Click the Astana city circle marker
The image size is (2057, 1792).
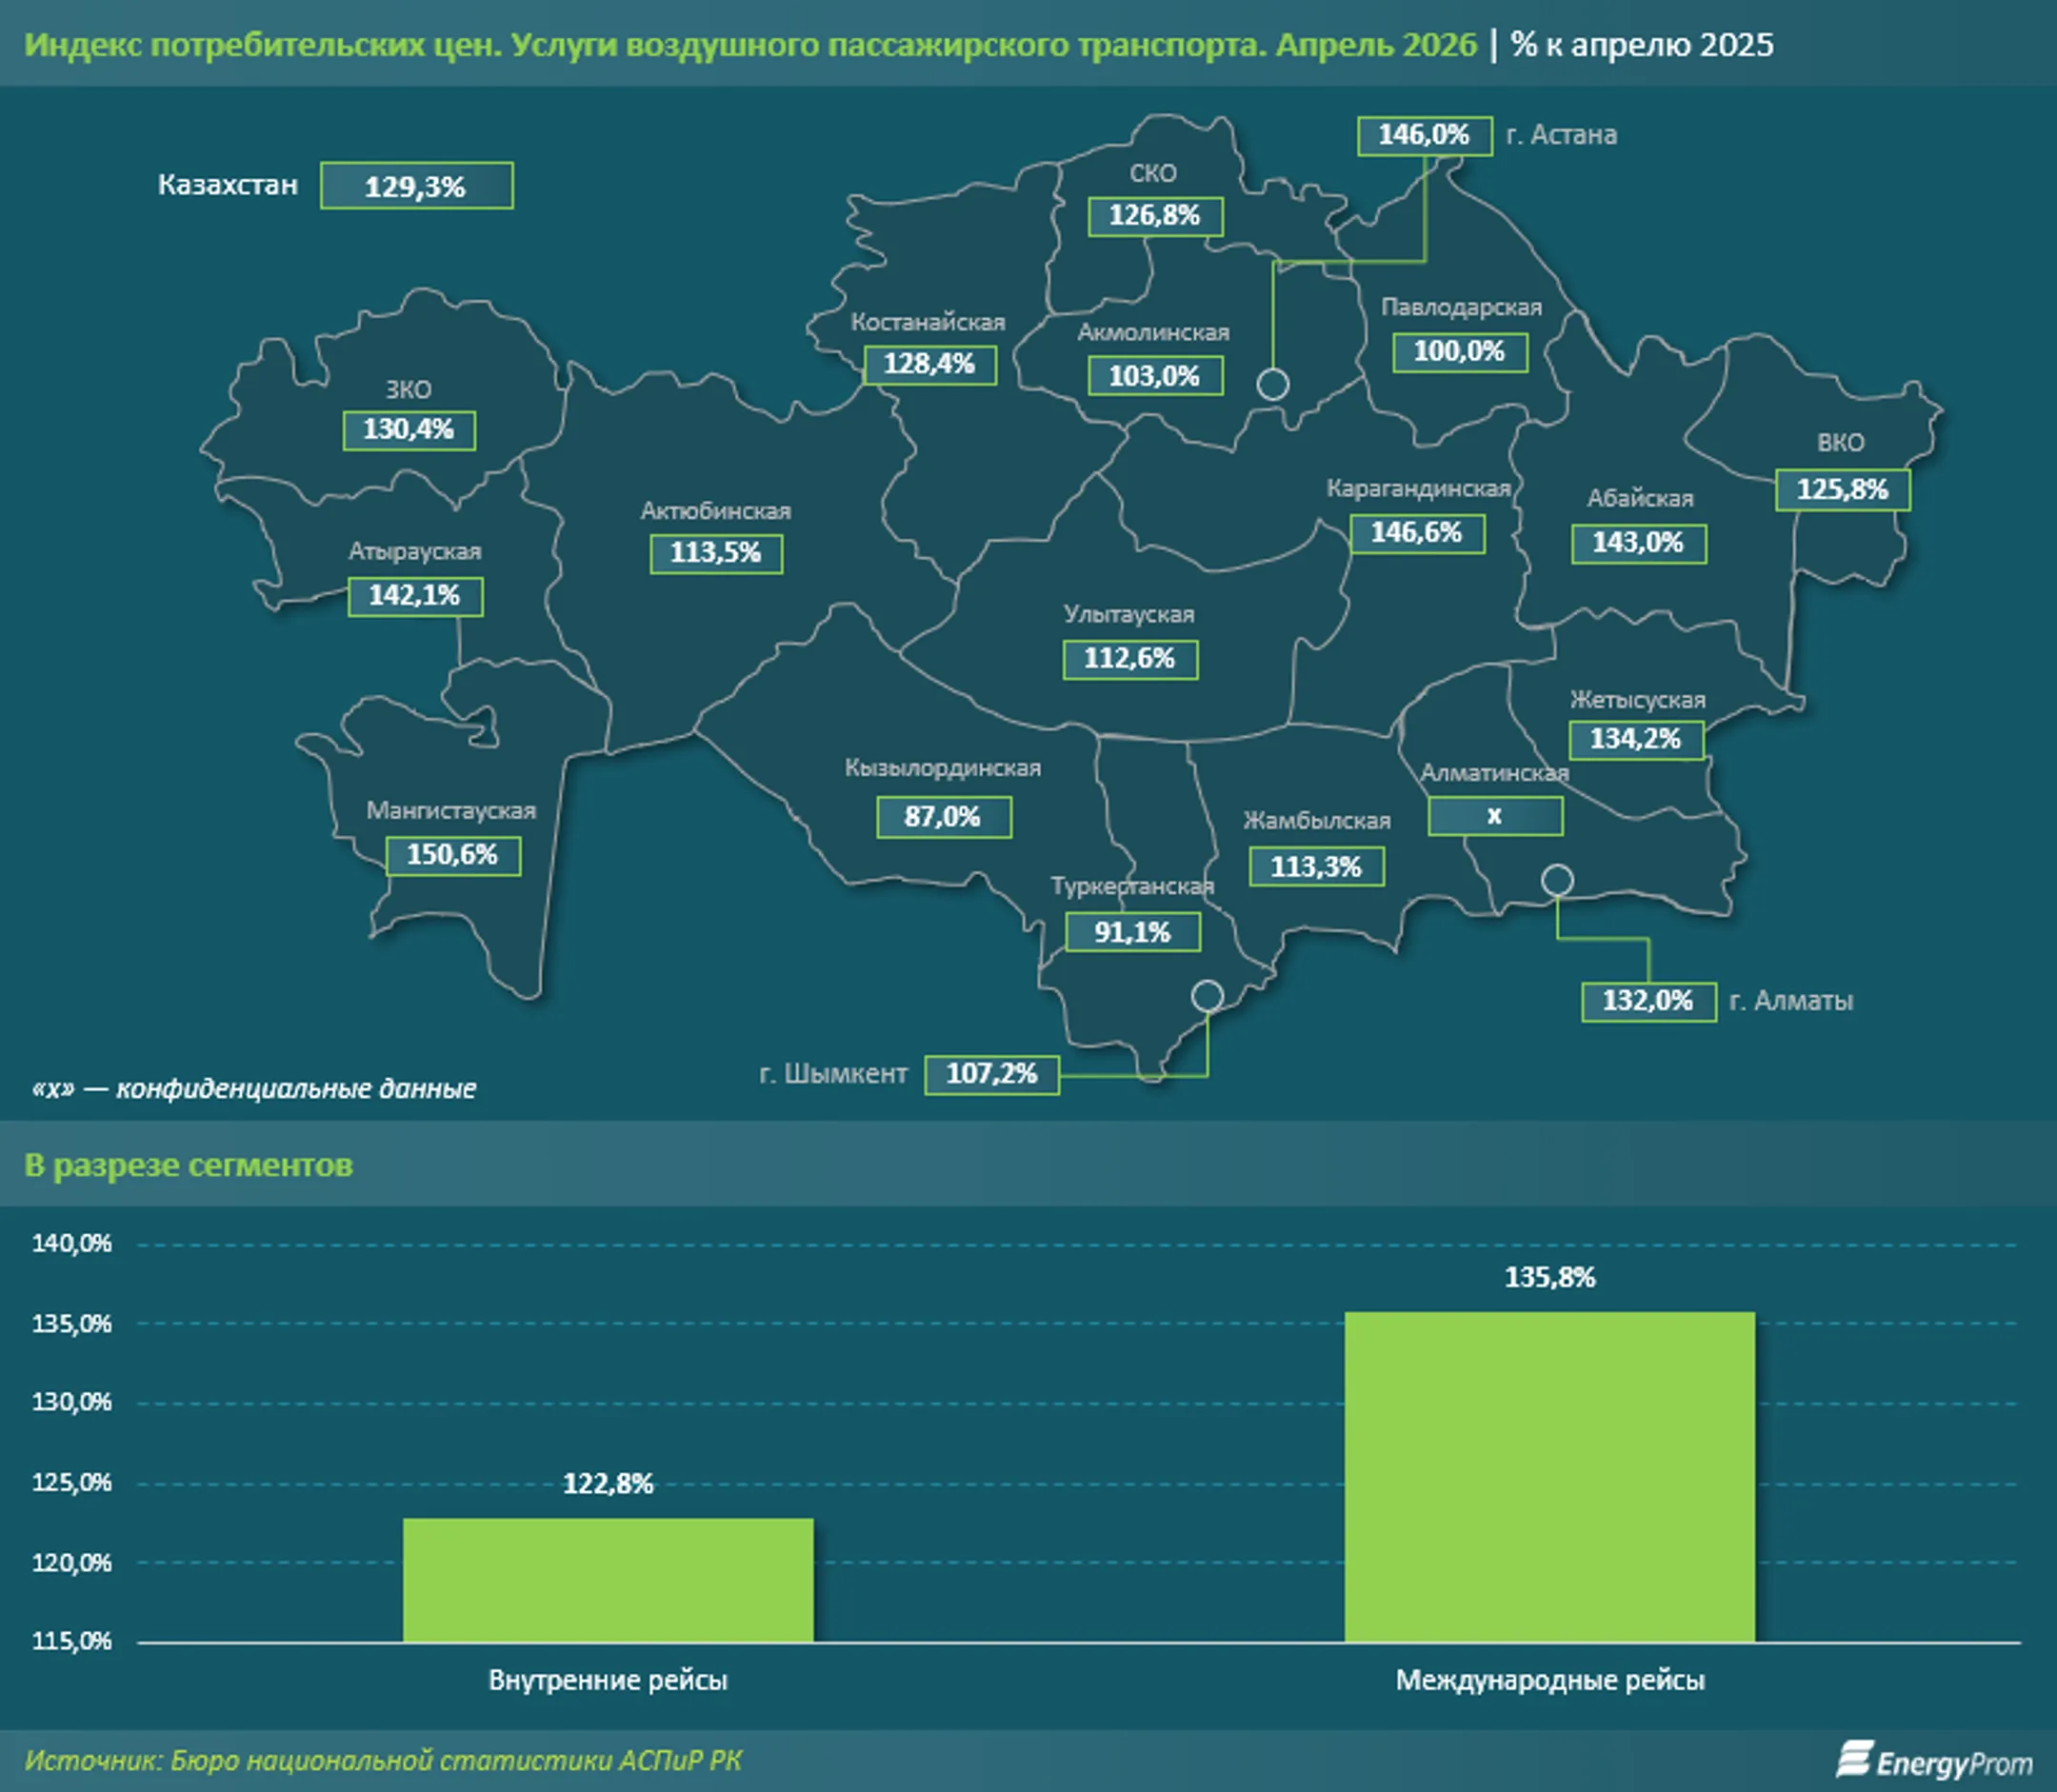1272,384
